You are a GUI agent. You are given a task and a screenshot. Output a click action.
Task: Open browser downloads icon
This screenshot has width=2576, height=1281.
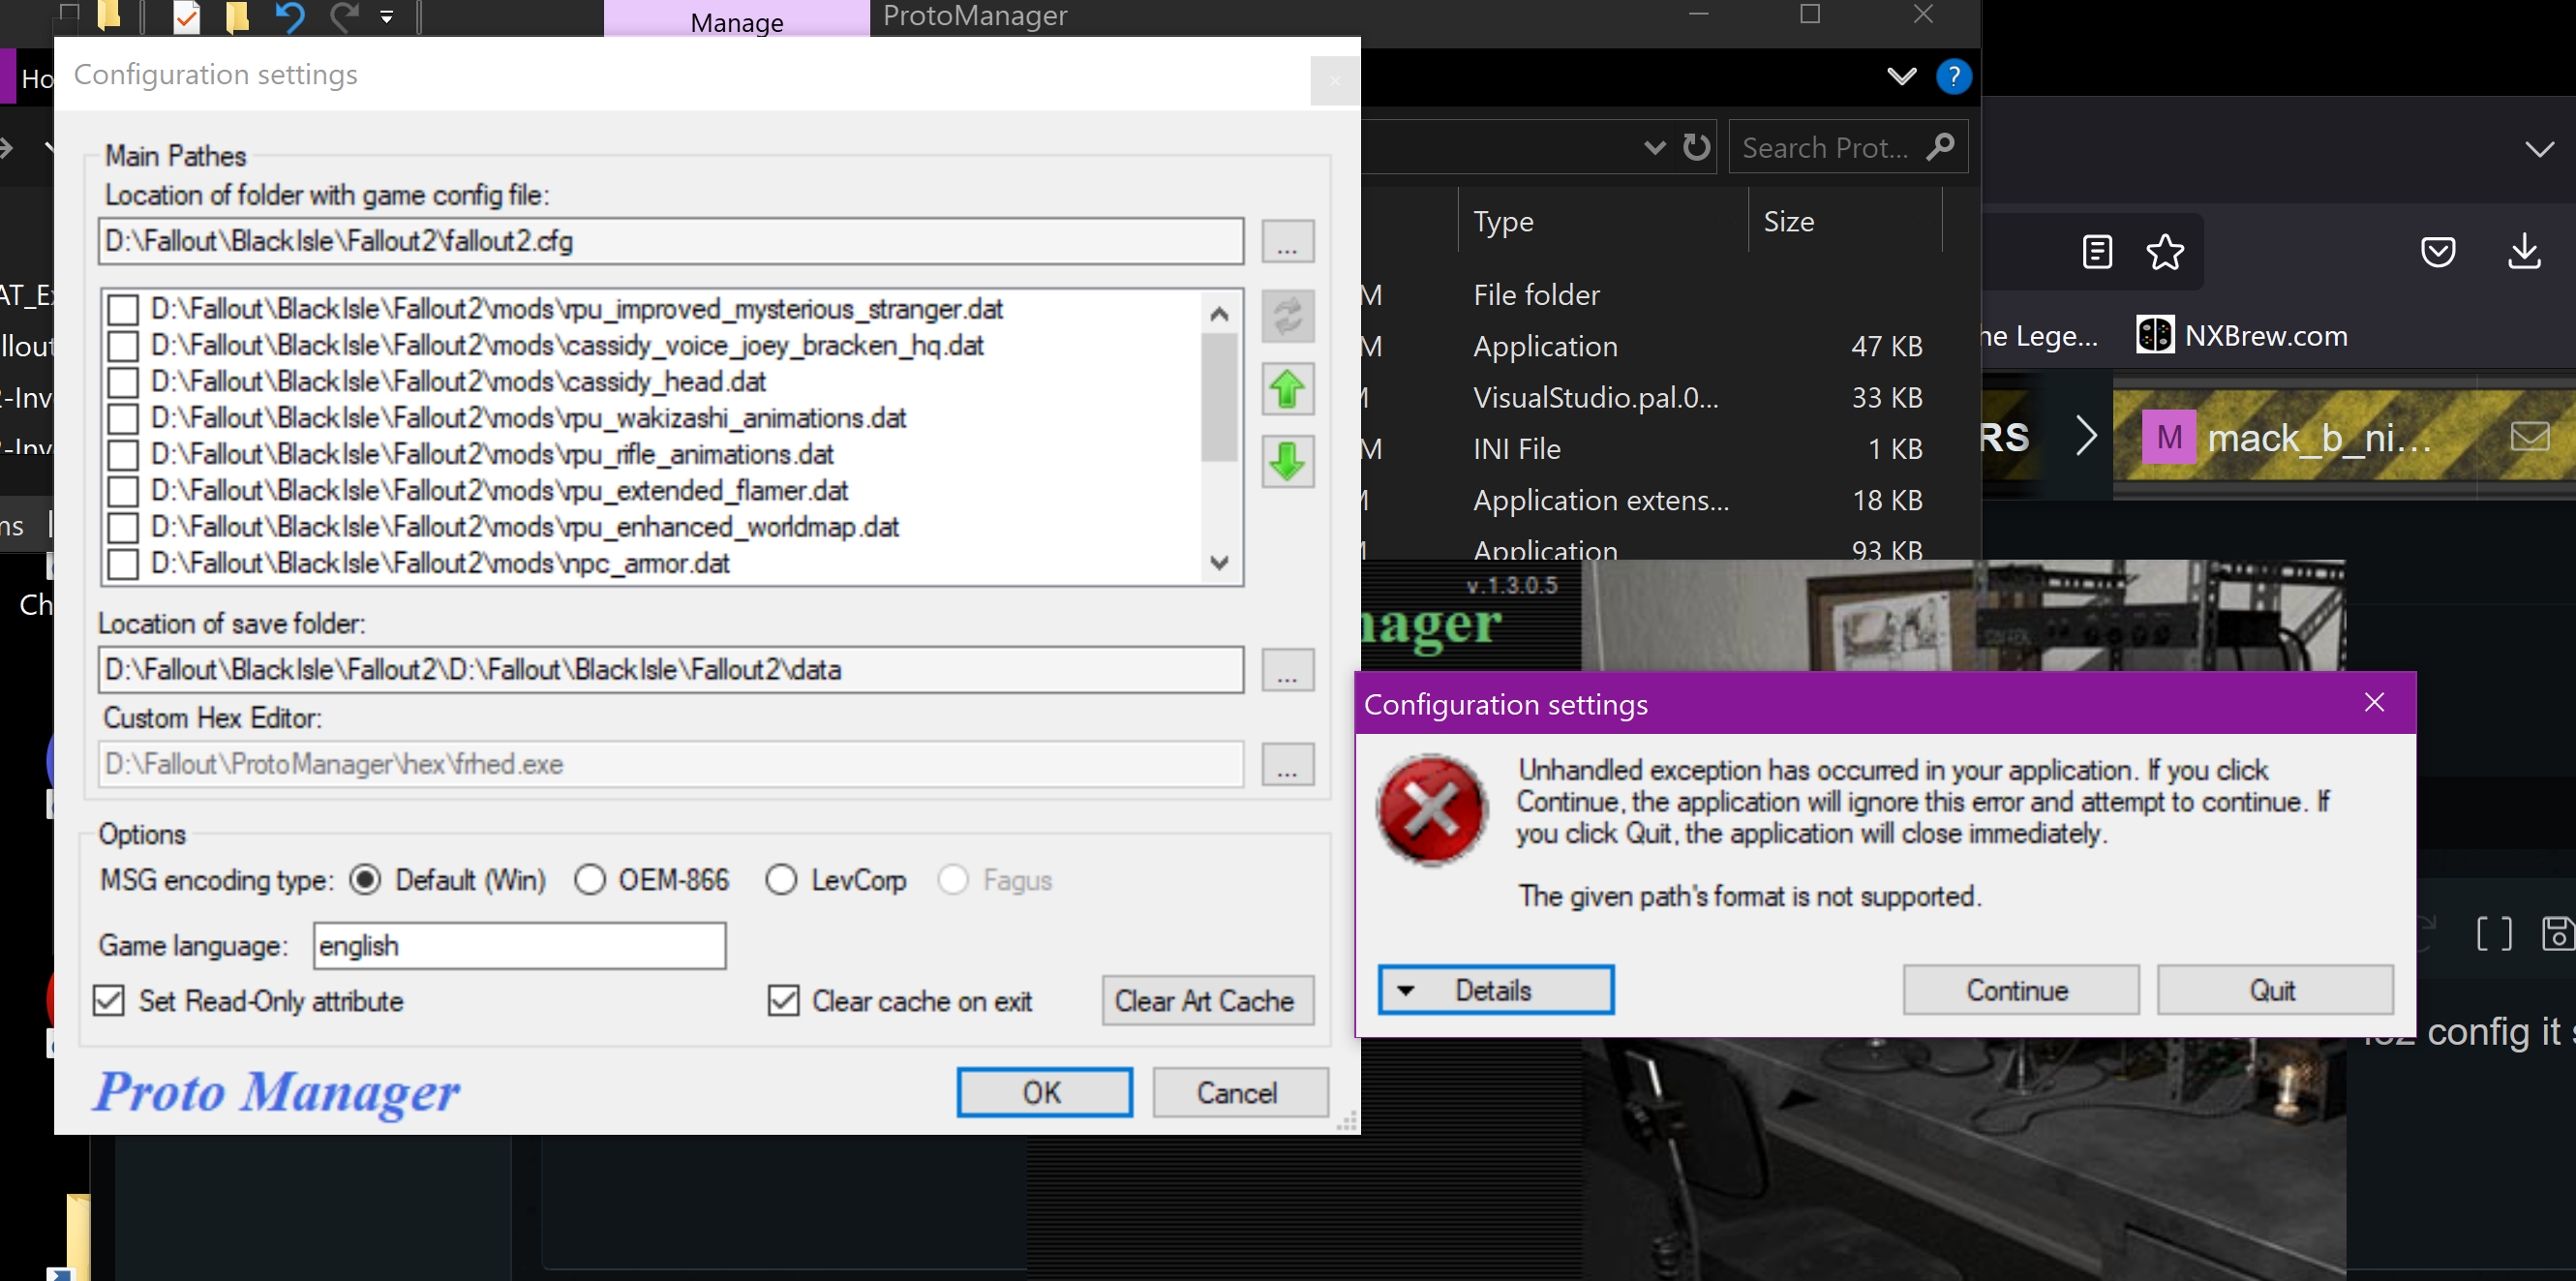(2524, 252)
